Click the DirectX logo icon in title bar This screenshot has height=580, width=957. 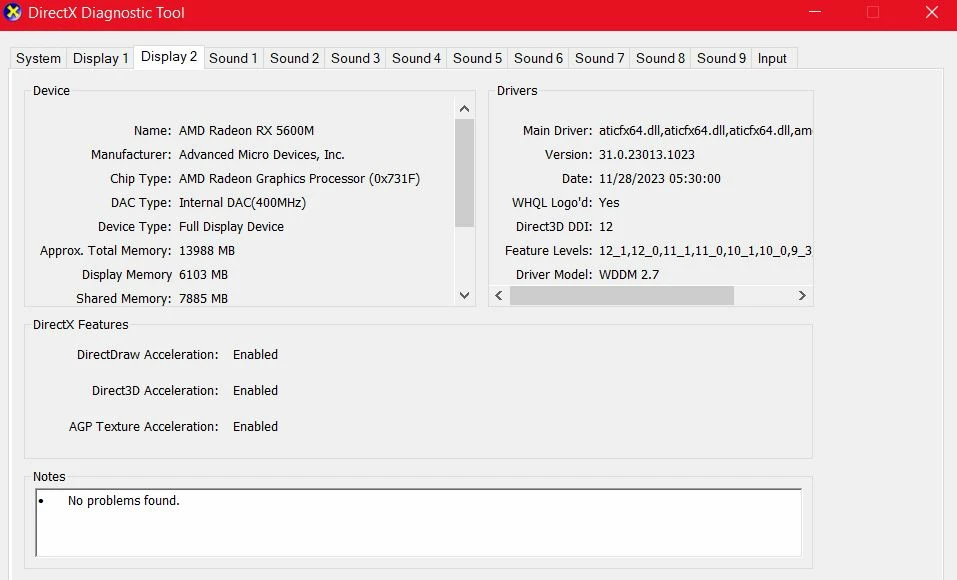pos(12,12)
